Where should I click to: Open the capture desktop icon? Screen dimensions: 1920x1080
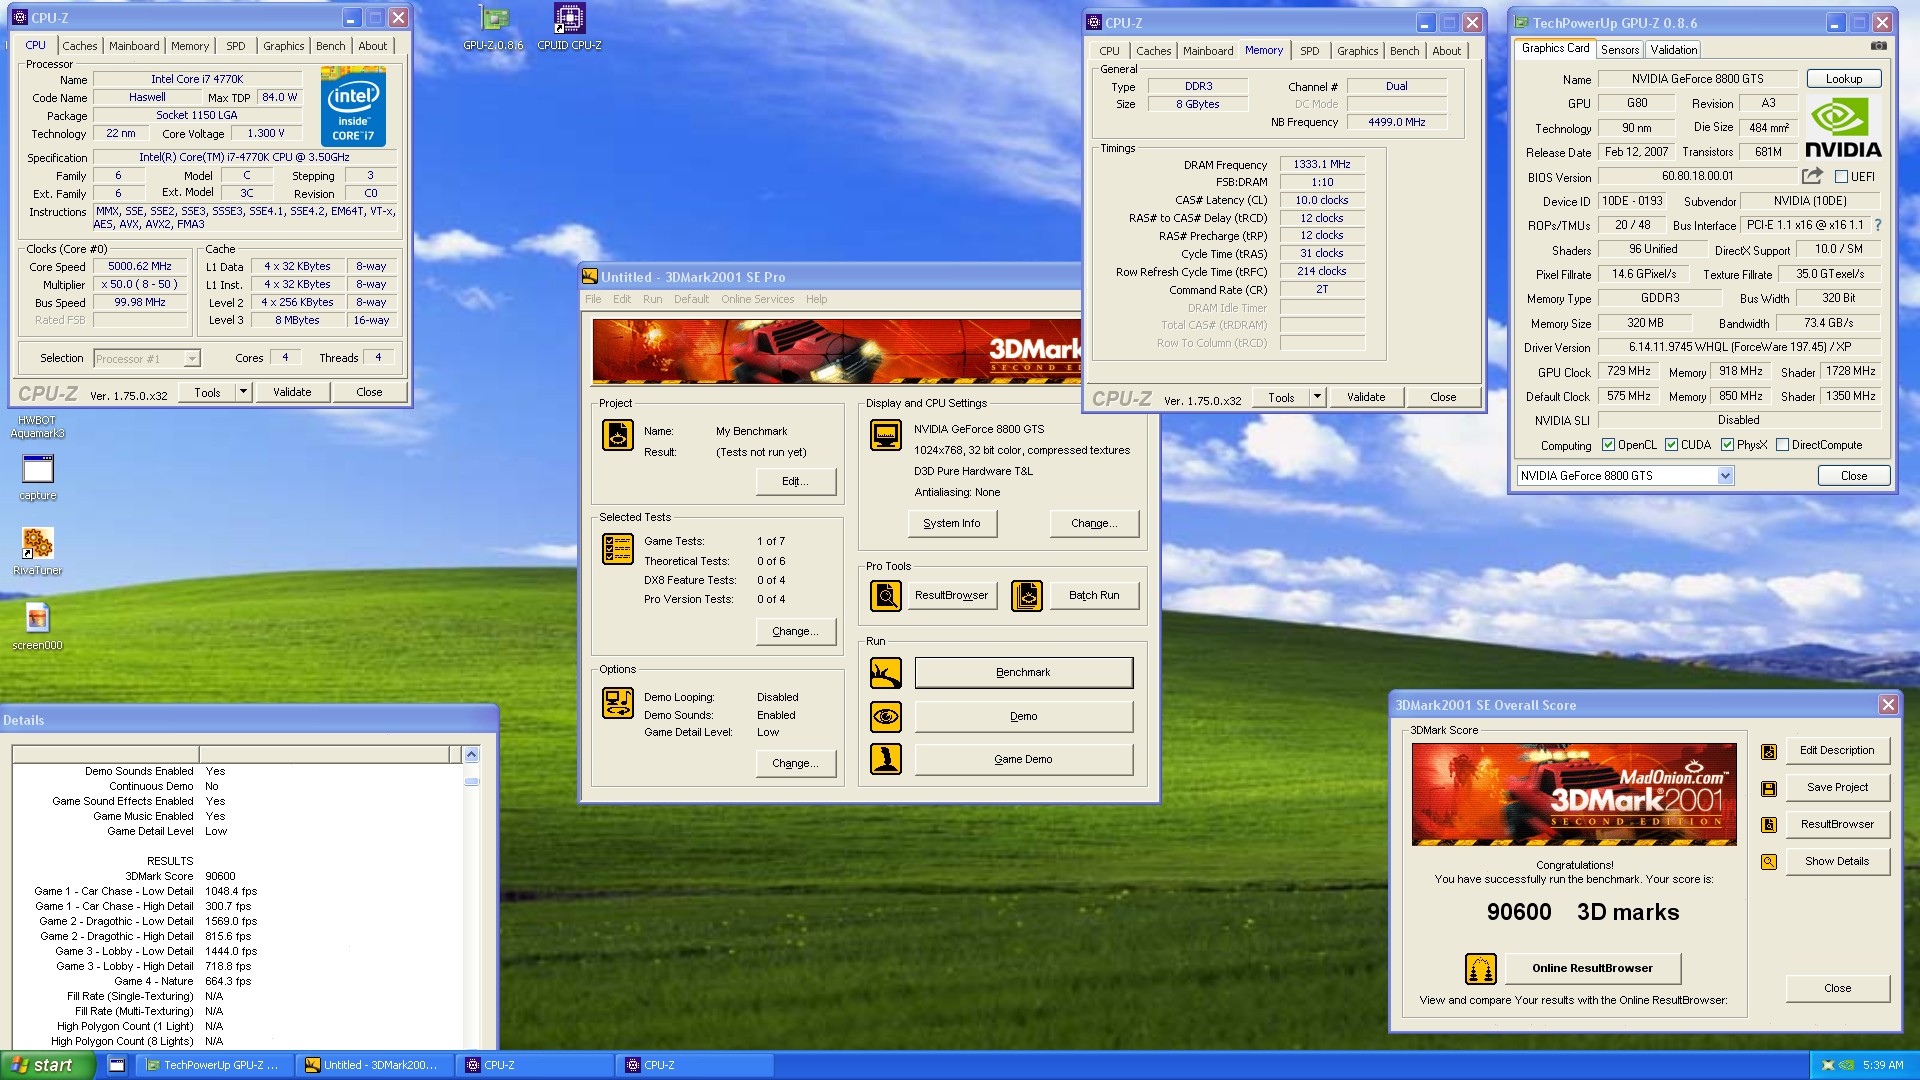[x=38, y=477]
